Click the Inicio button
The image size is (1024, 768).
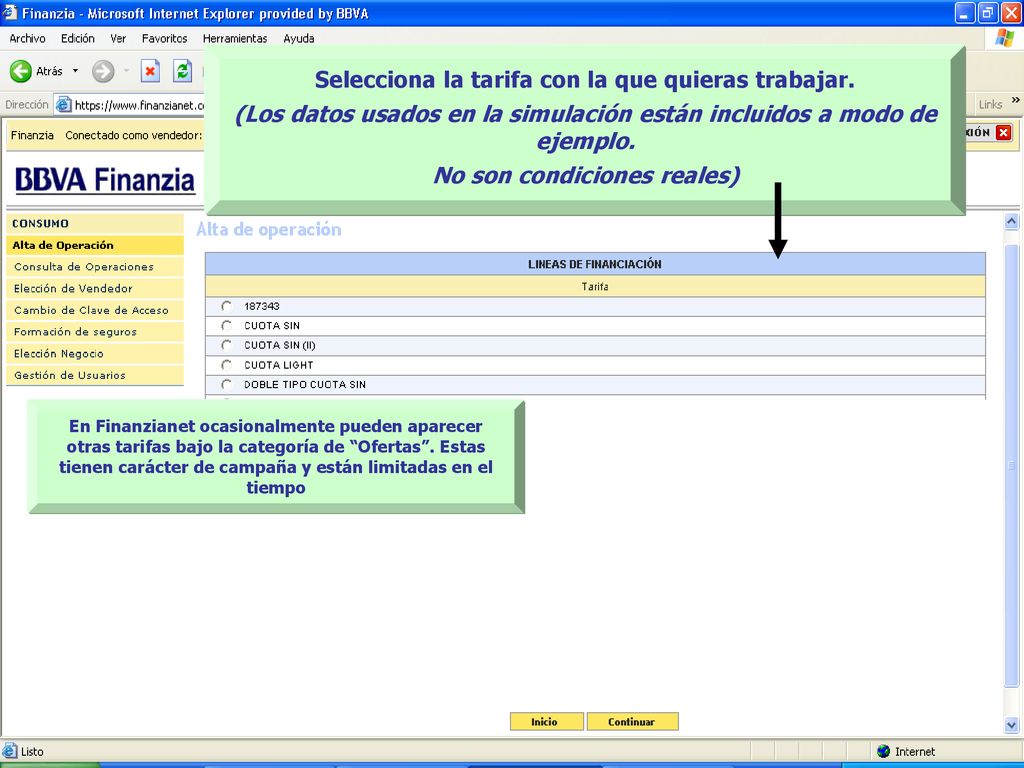click(547, 722)
